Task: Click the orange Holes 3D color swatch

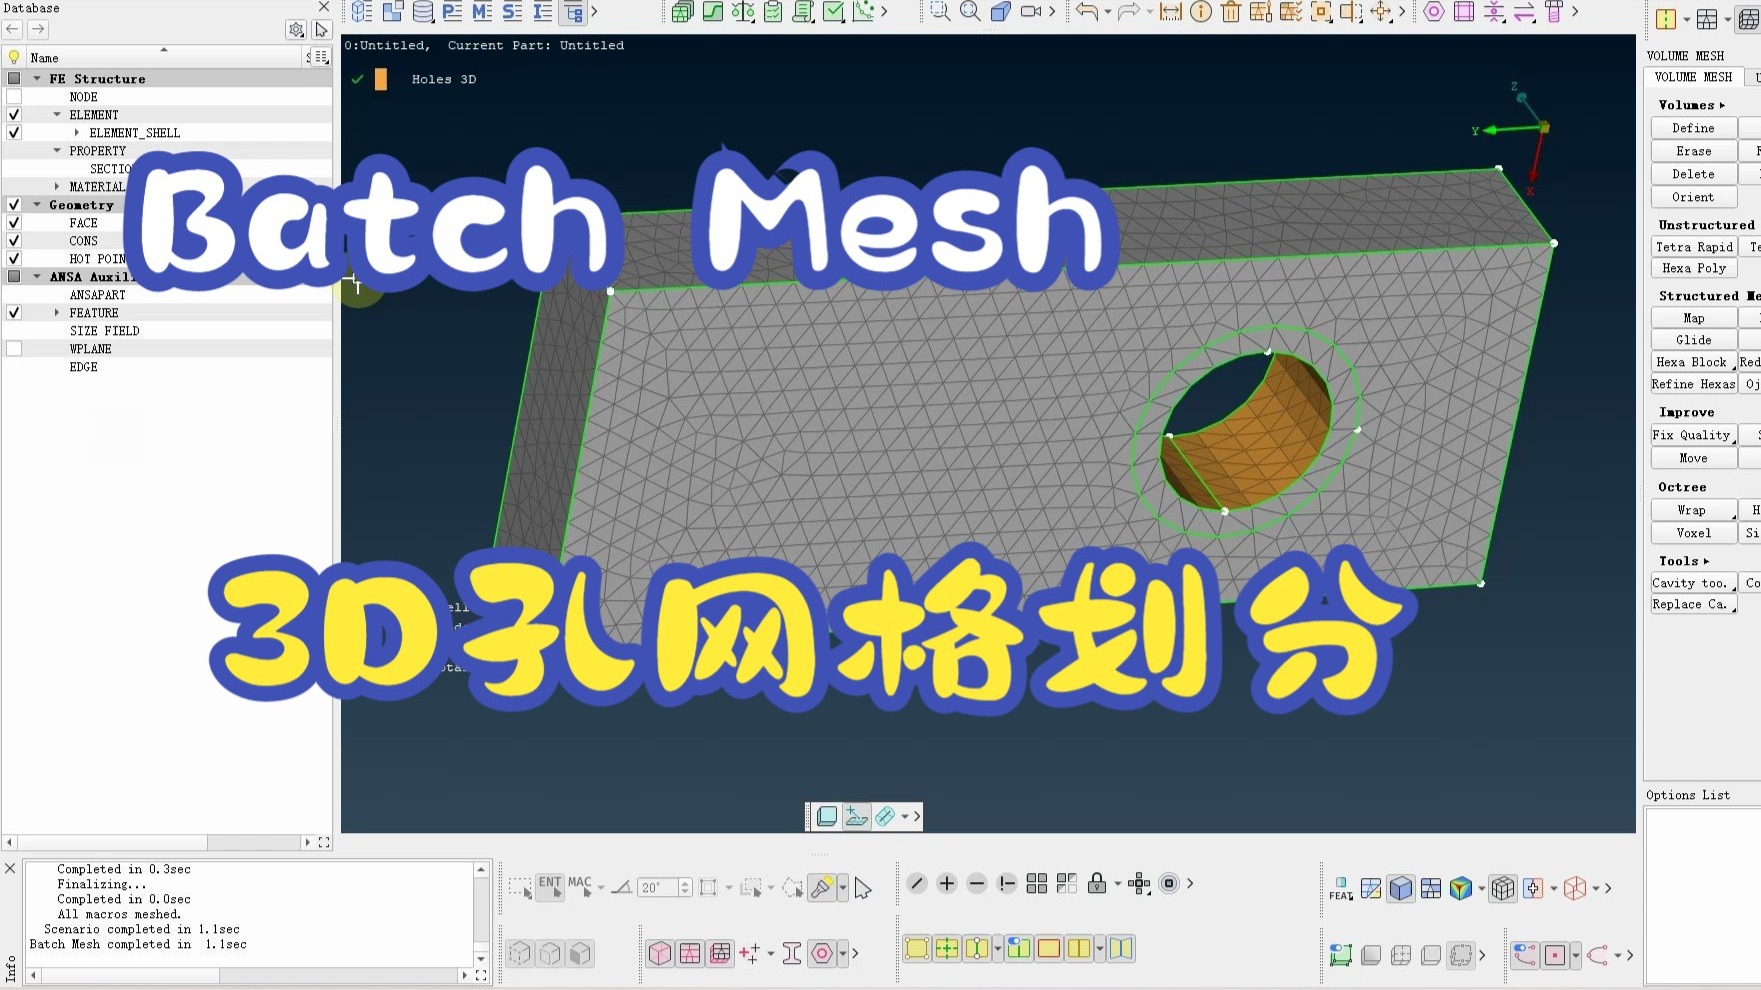Action: (x=381, y=79)
